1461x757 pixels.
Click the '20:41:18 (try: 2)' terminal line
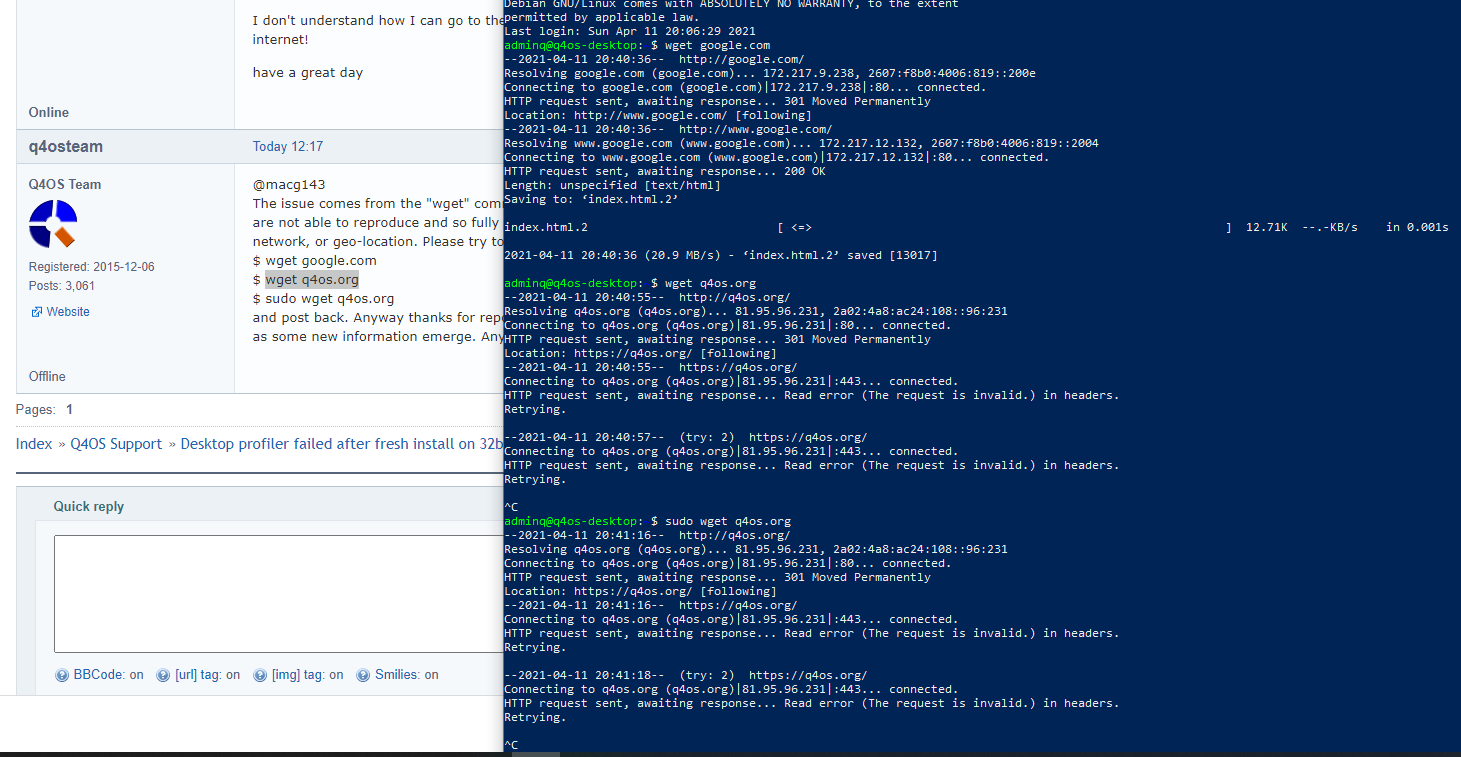pyautogui.click(x=685, y=675)
